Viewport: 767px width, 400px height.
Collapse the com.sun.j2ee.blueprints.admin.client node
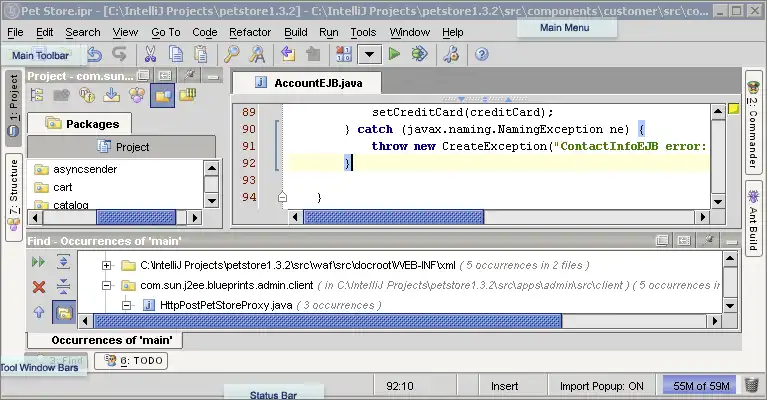pyautogui.click(x=107, y=285)
